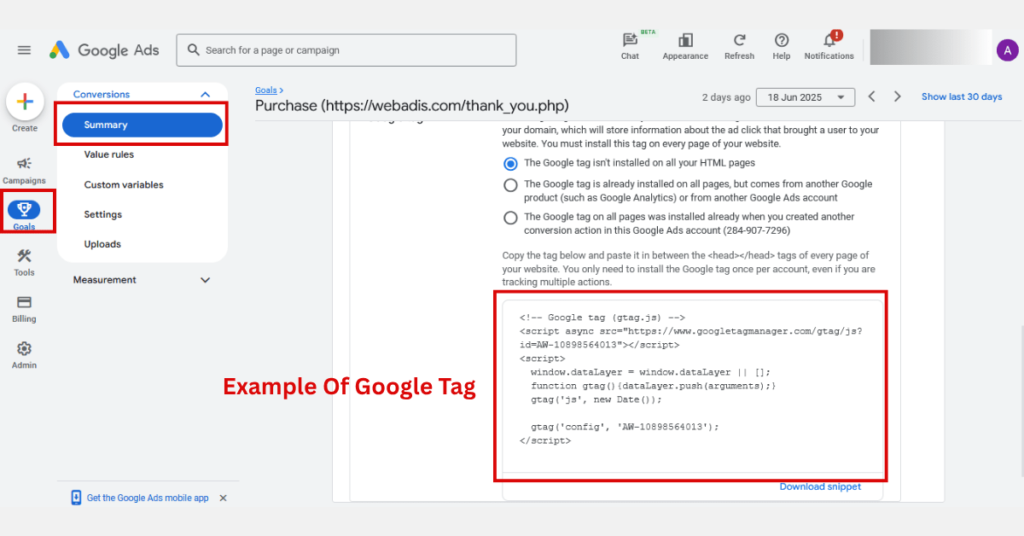Click Get the Google Ads mobile app

pos(148,497)
